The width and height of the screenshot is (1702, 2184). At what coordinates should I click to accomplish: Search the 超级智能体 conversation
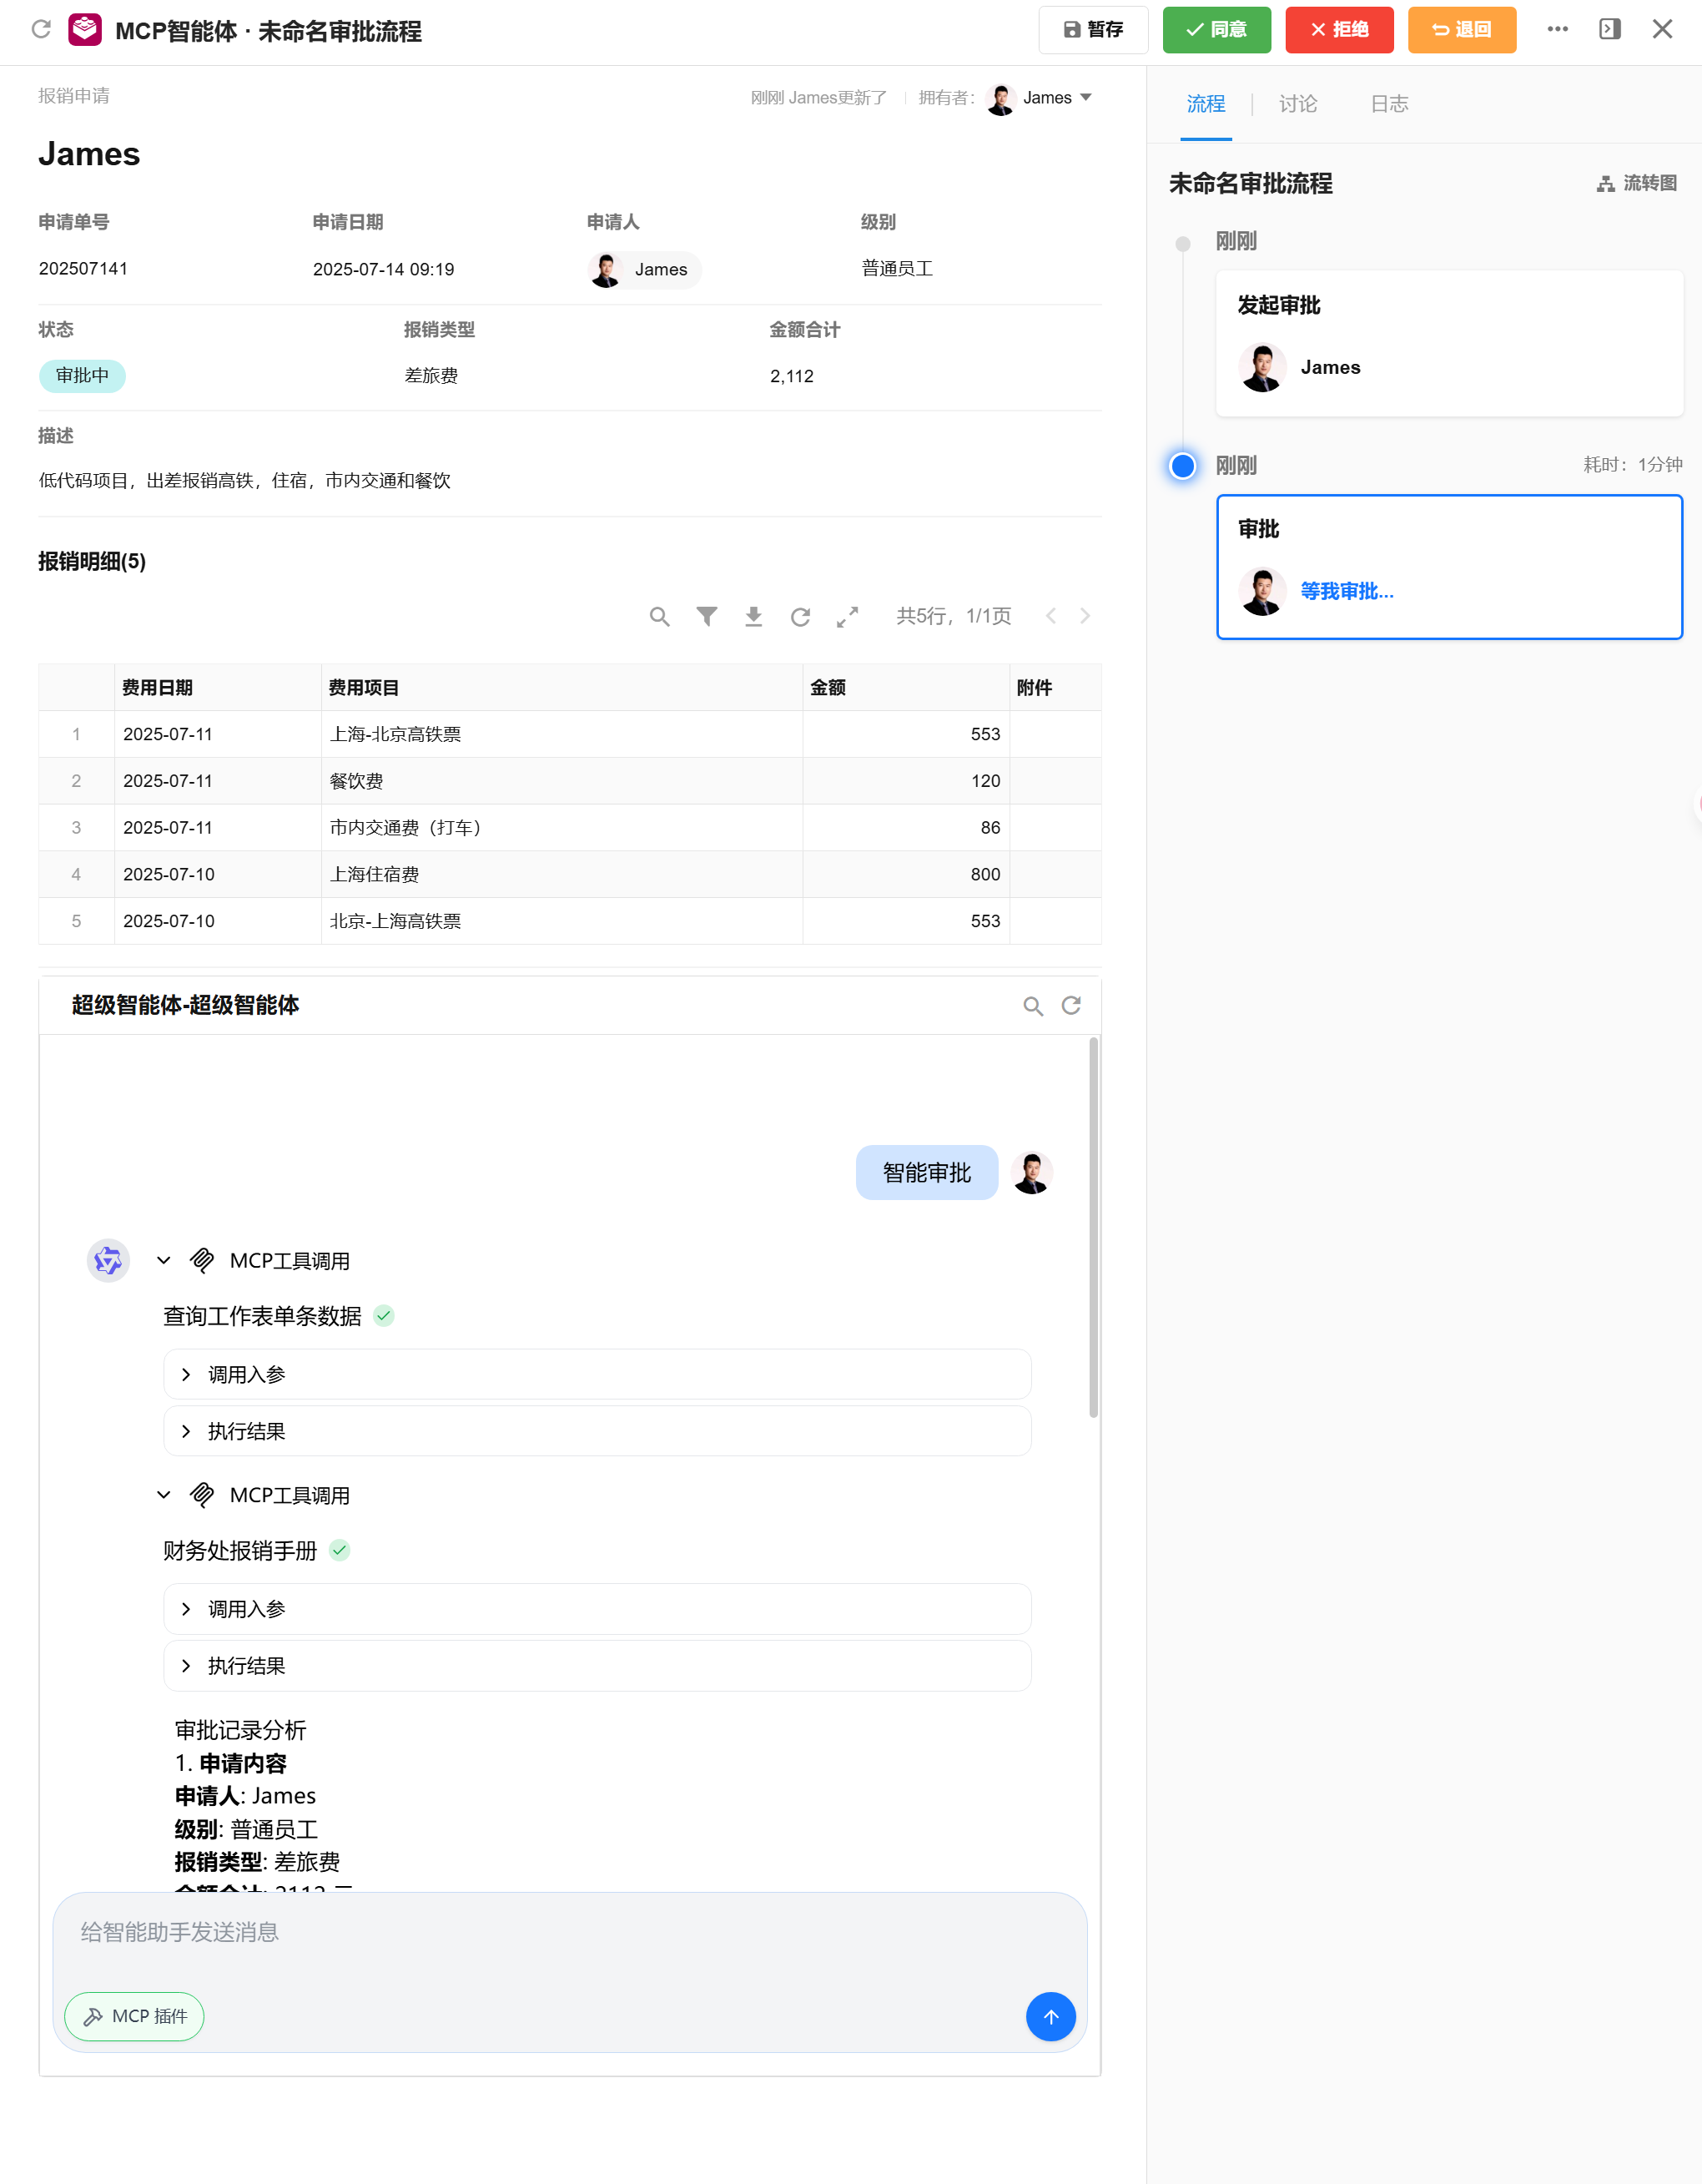click(1032, 1006)
